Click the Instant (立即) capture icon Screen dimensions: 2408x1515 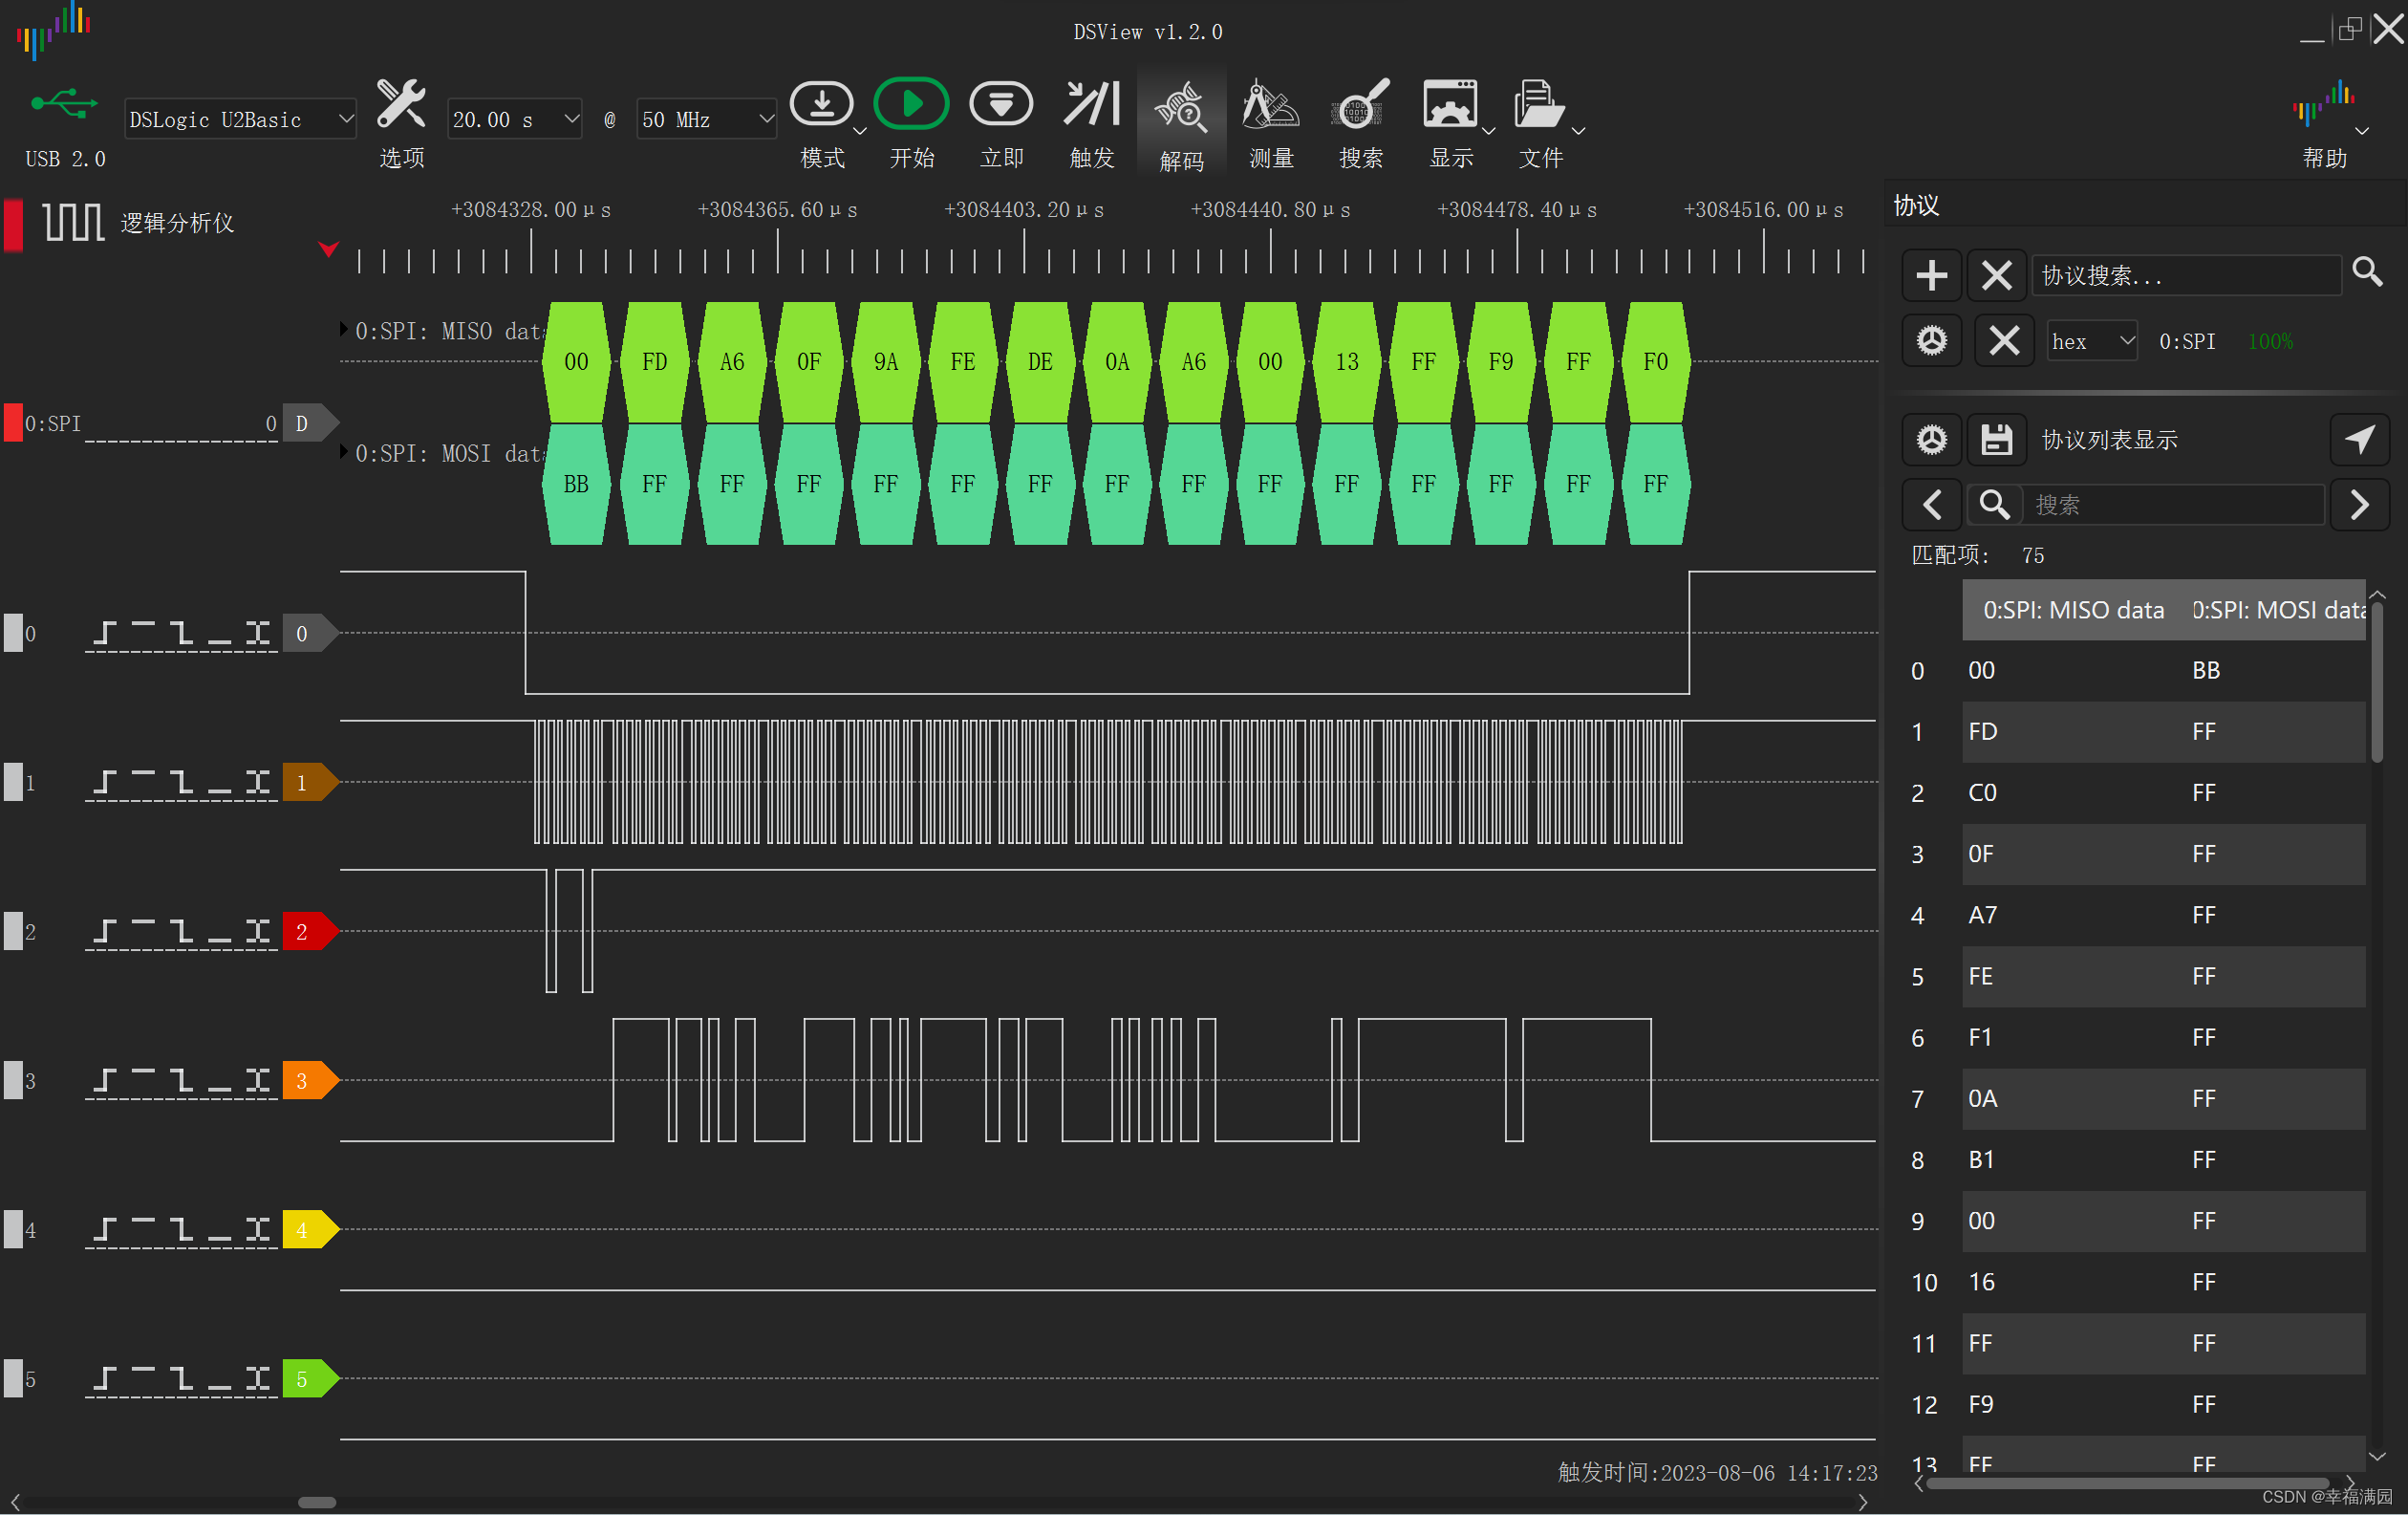coord(1001,105)
